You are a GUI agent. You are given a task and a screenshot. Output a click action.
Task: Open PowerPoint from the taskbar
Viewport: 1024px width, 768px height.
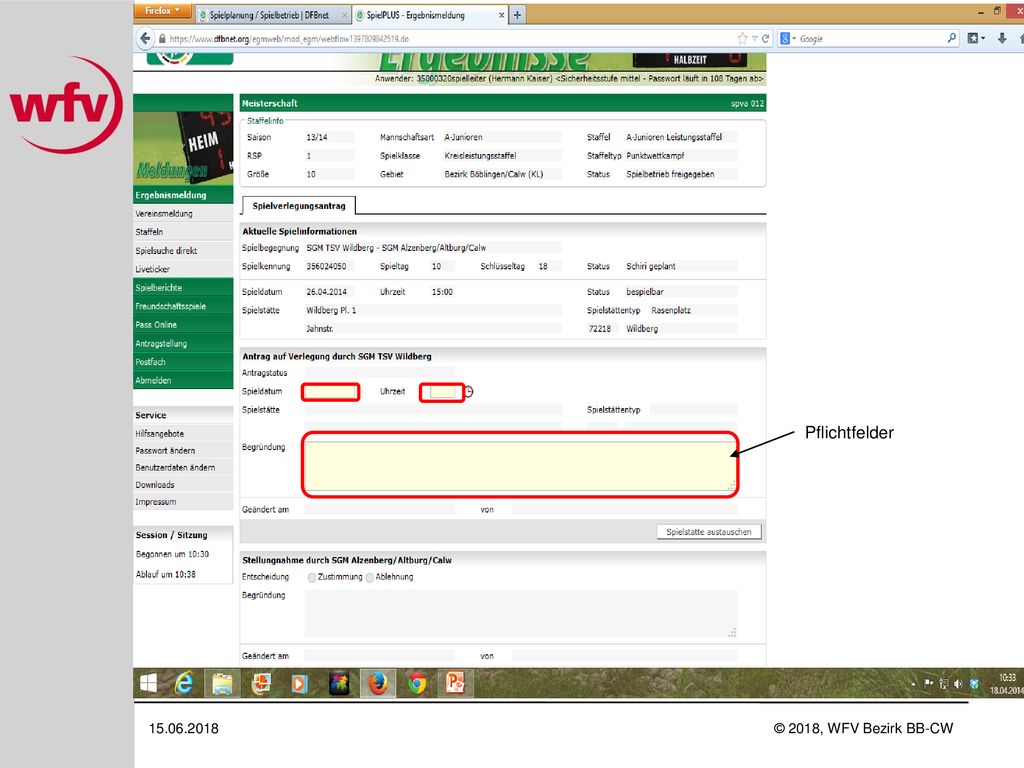click(455, 684)
